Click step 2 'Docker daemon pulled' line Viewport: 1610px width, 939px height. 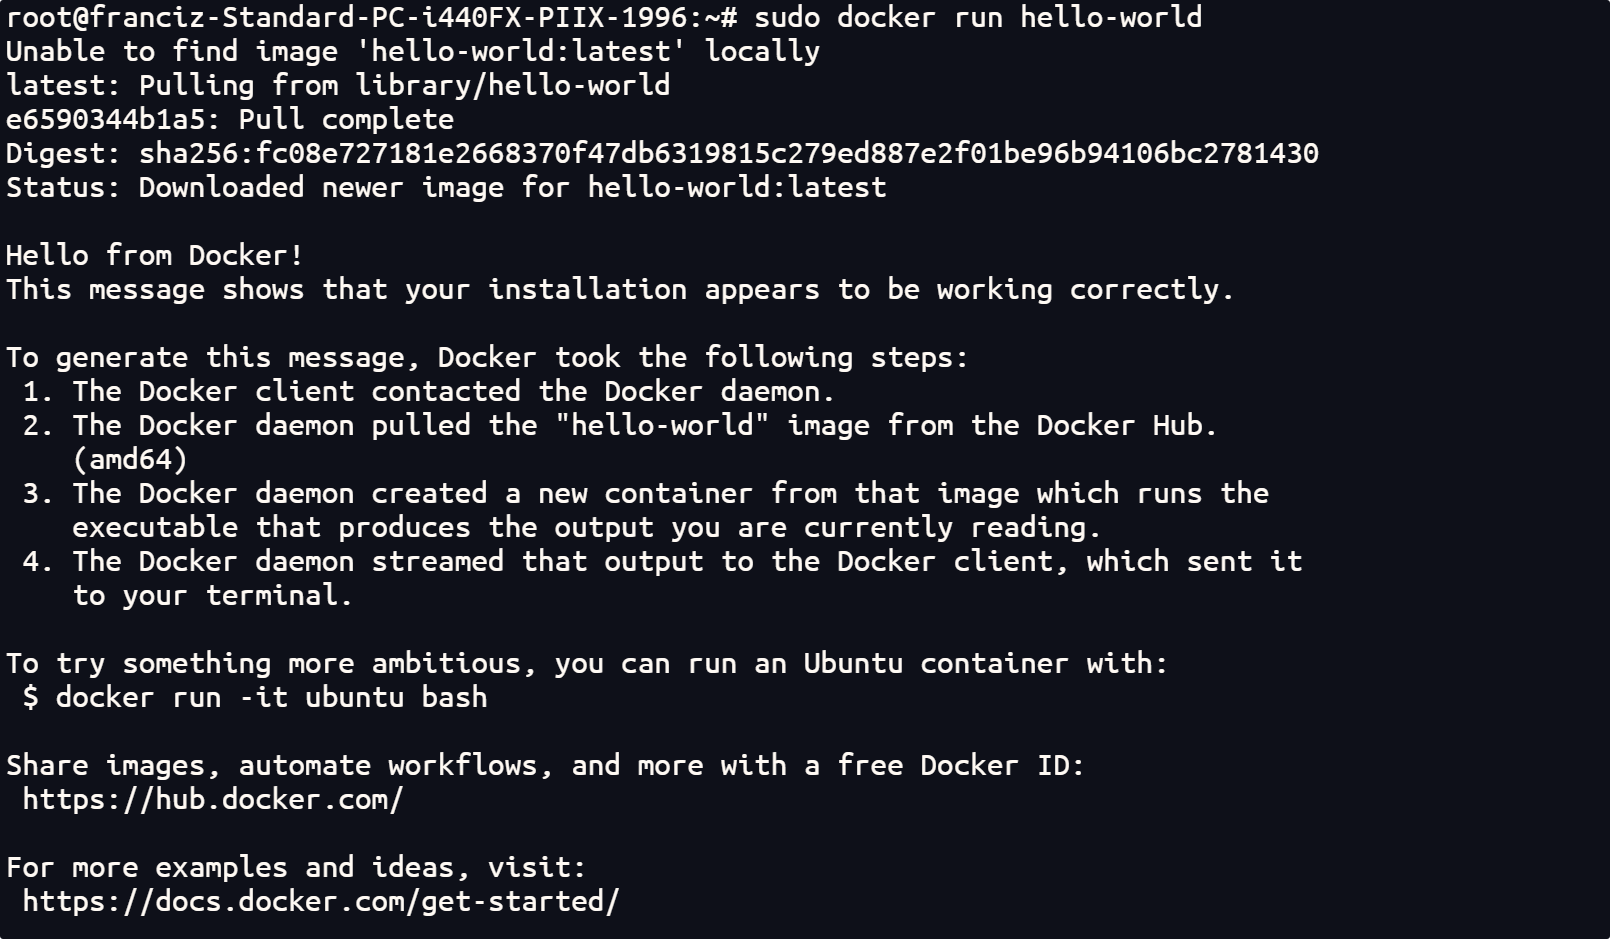click(644, 425)
